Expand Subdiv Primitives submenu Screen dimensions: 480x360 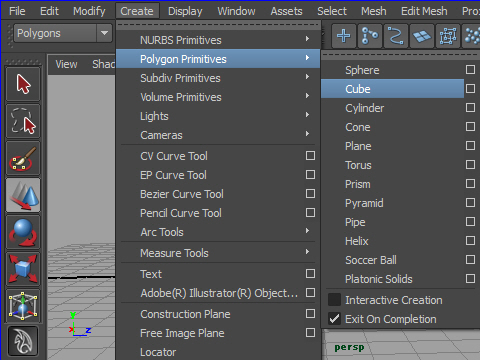[x=218, y=78]
